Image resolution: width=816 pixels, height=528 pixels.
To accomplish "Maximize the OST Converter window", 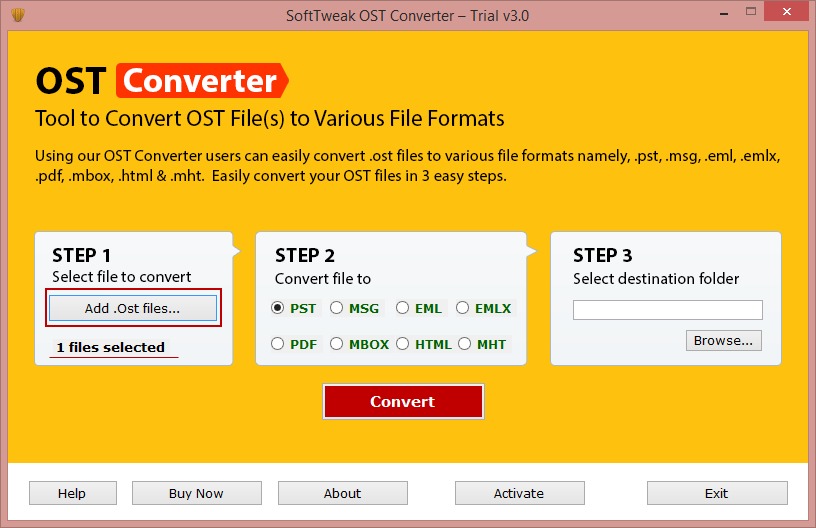I will 750,11.
